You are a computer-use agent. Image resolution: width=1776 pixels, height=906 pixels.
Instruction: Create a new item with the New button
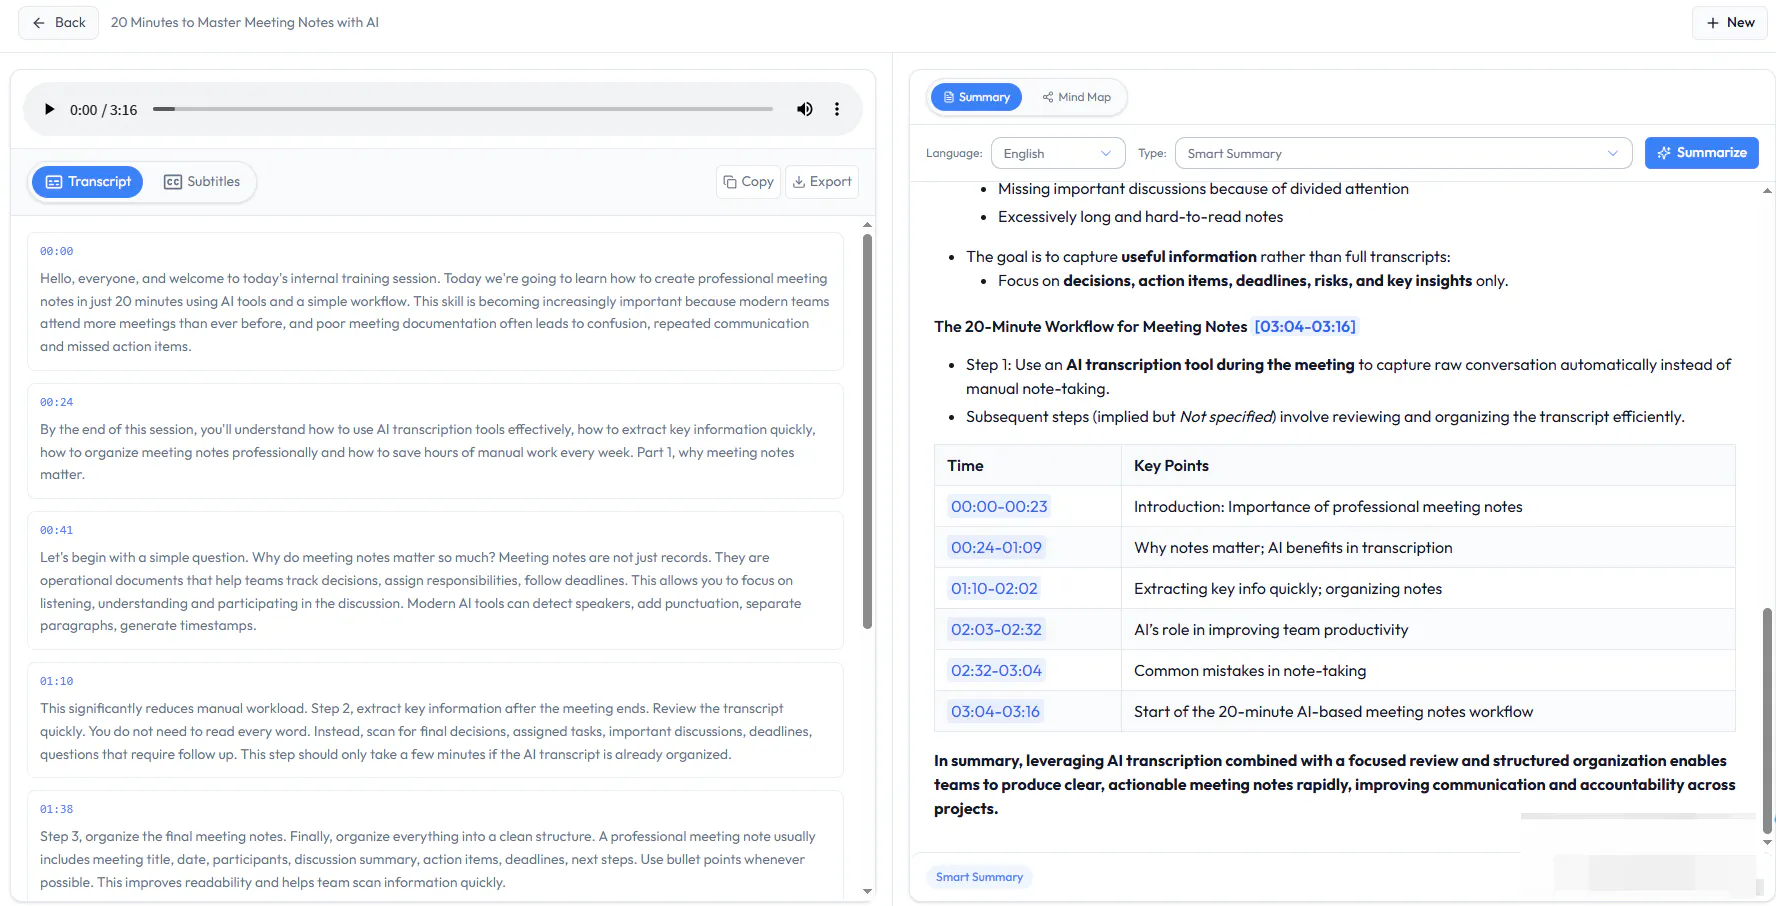(1730, 22)
